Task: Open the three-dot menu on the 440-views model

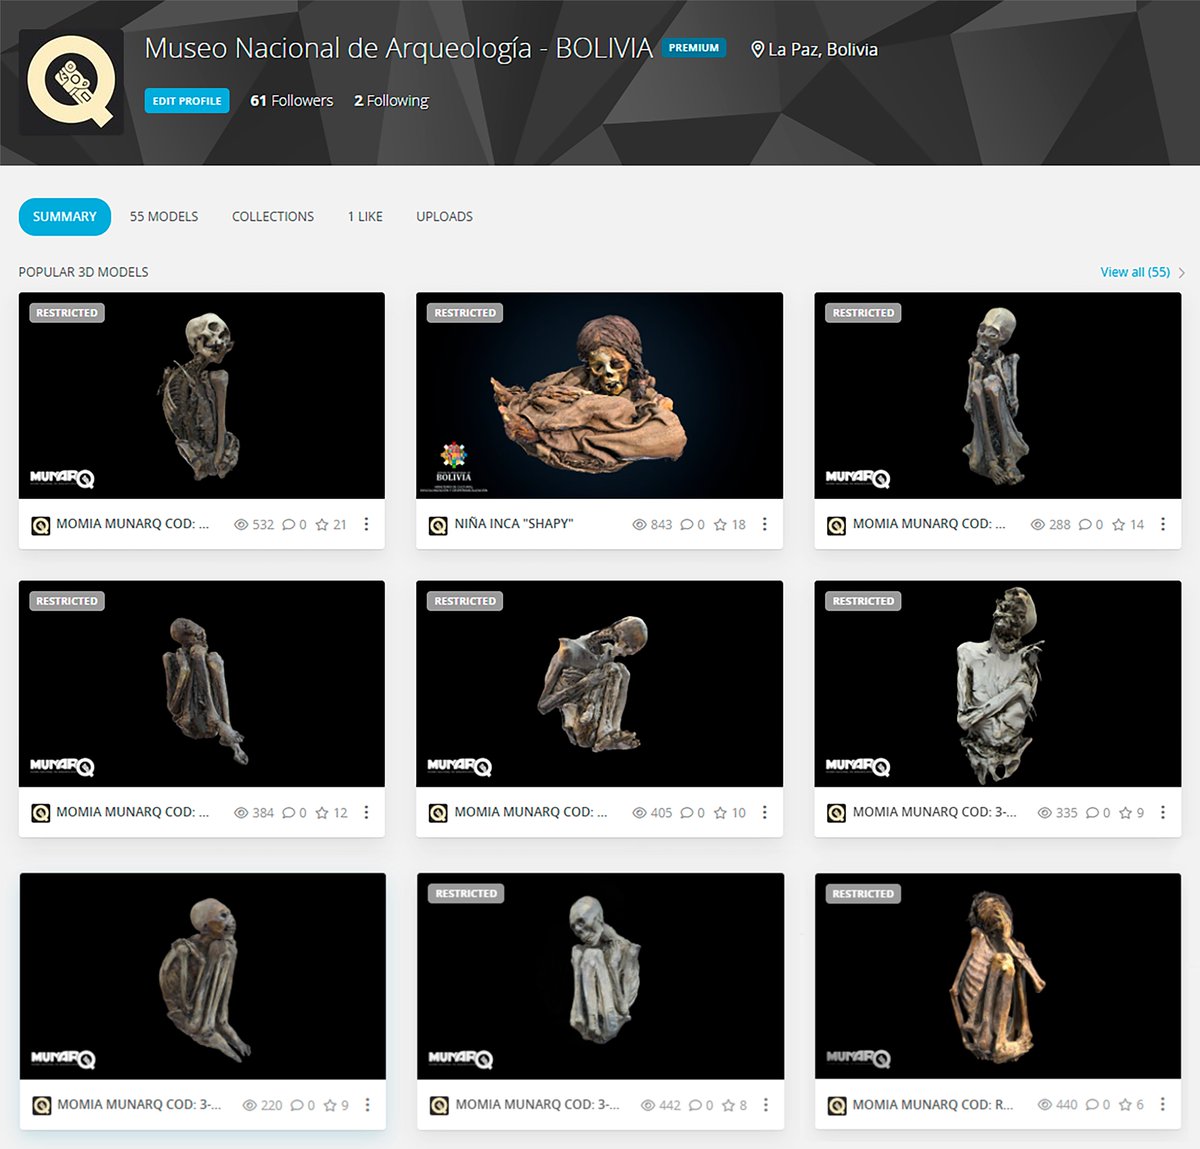Action: click(x=1162, y=1105)
